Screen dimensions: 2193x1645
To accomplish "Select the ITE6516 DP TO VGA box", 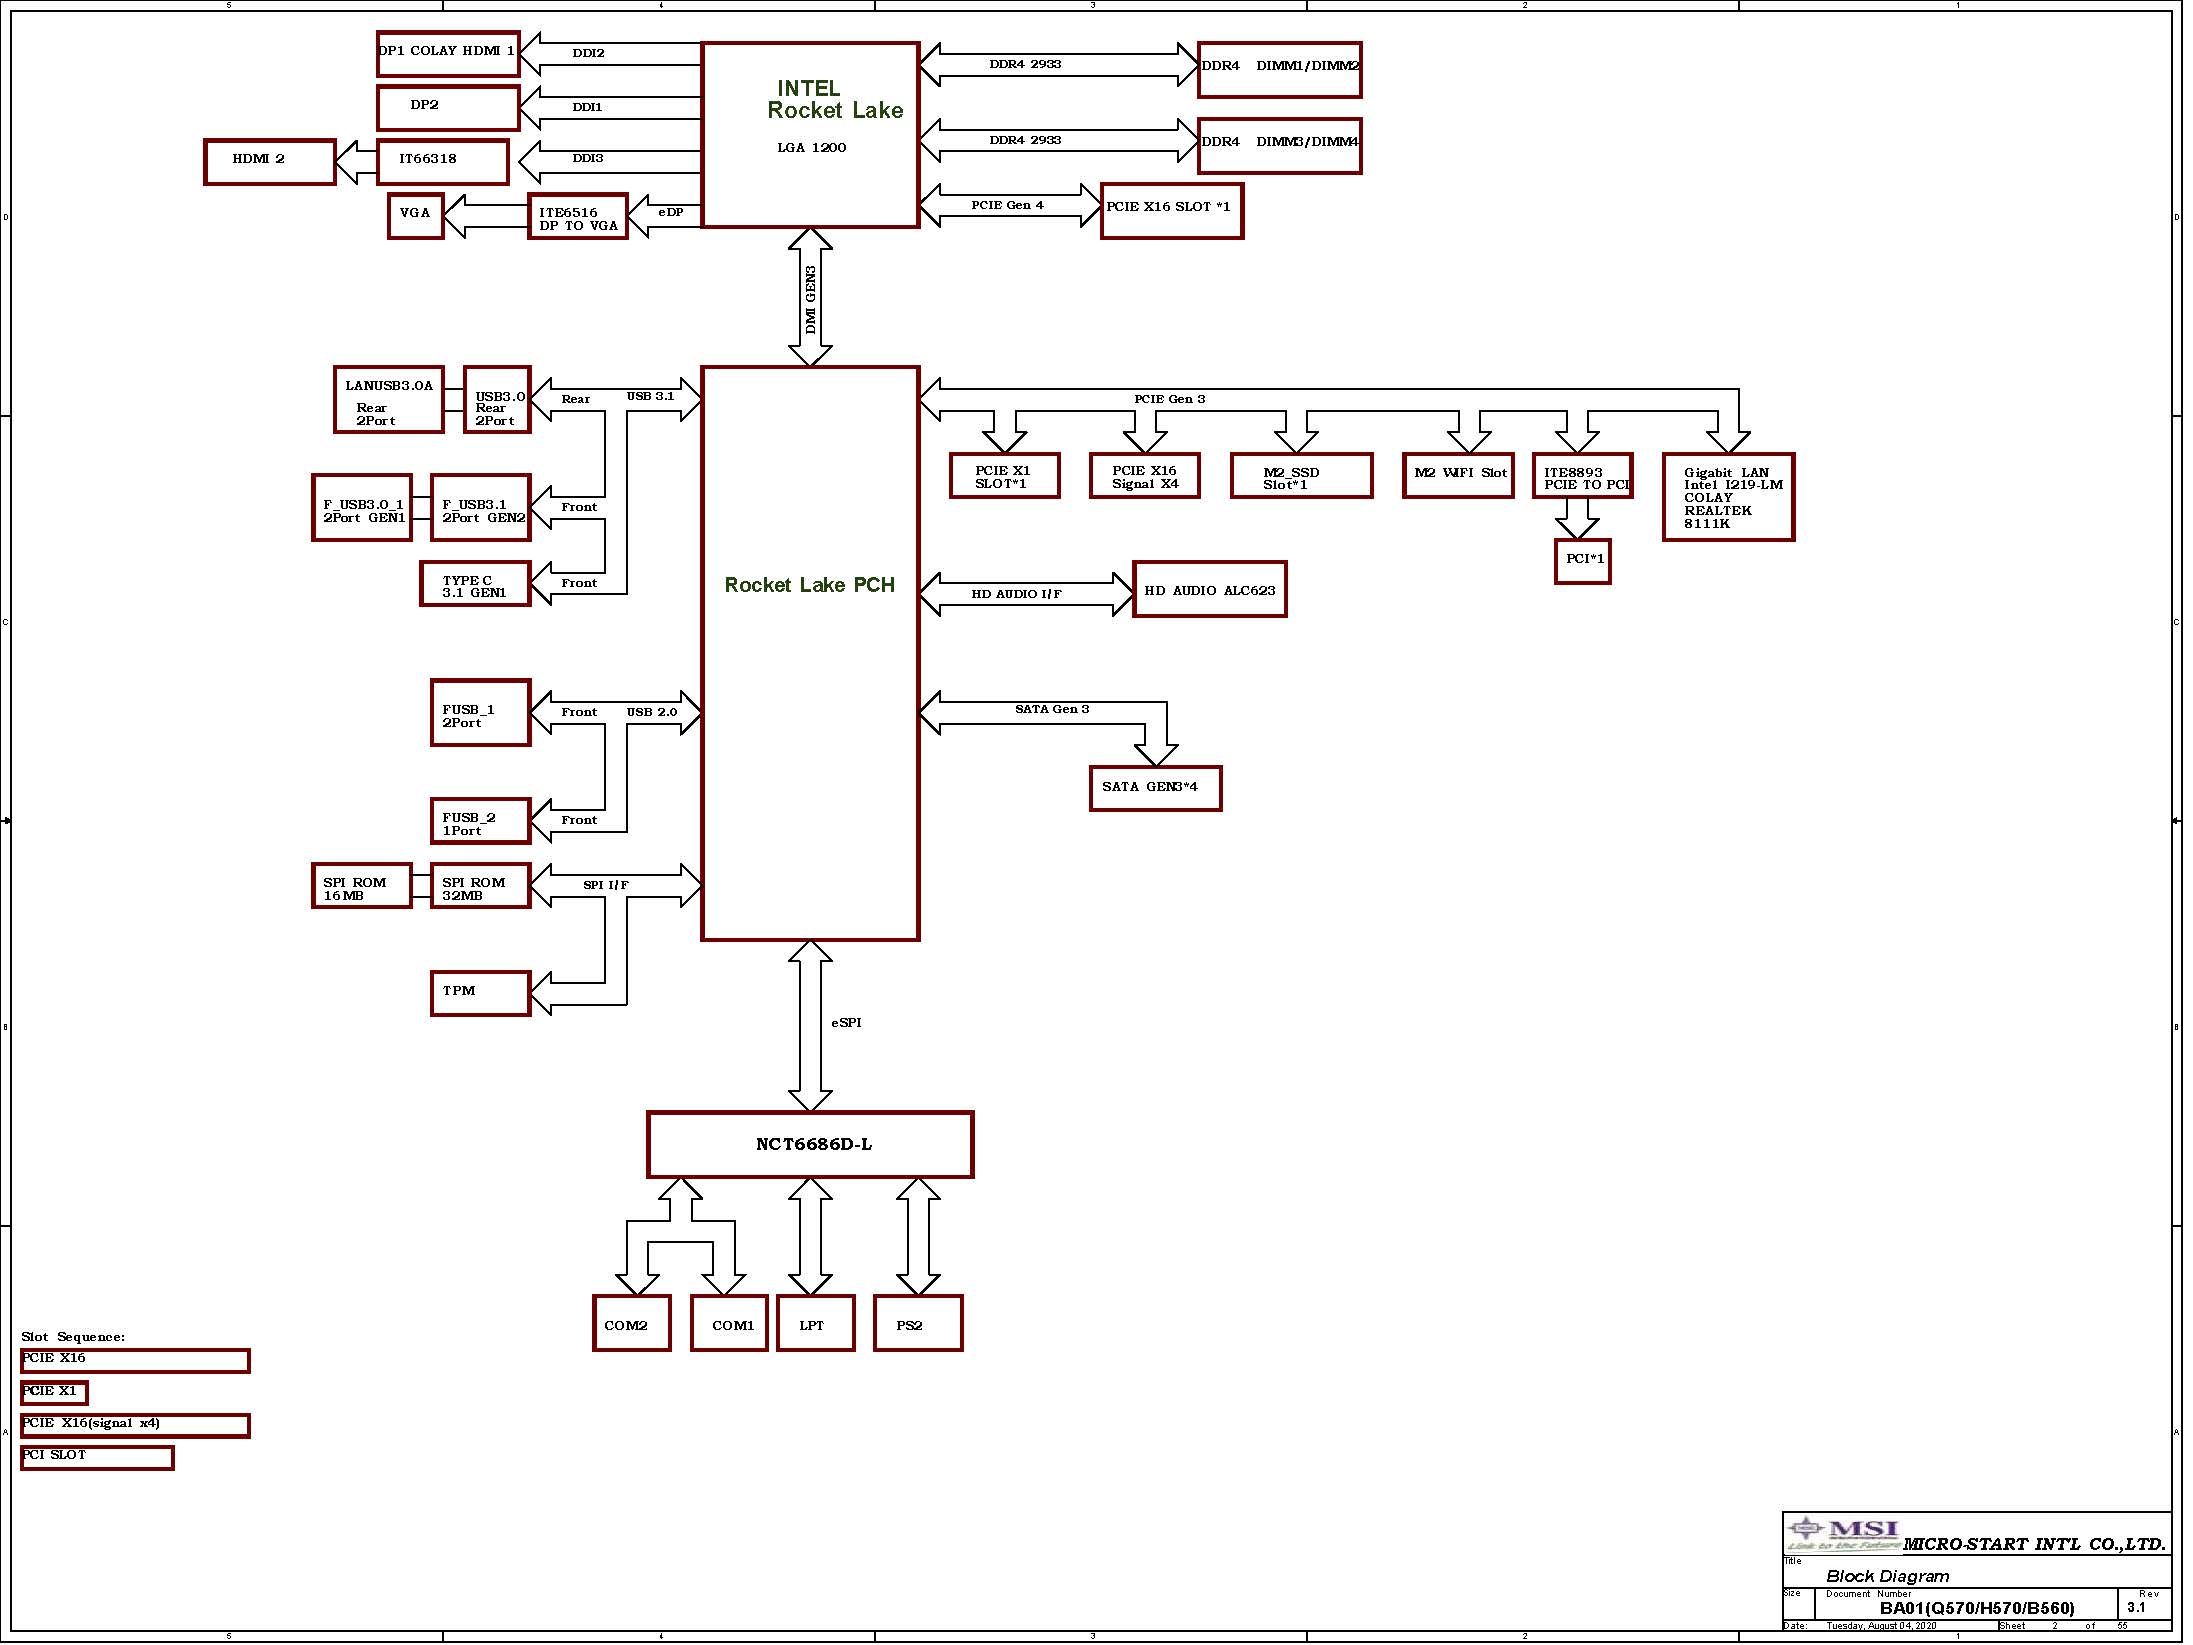I will 577,217.
